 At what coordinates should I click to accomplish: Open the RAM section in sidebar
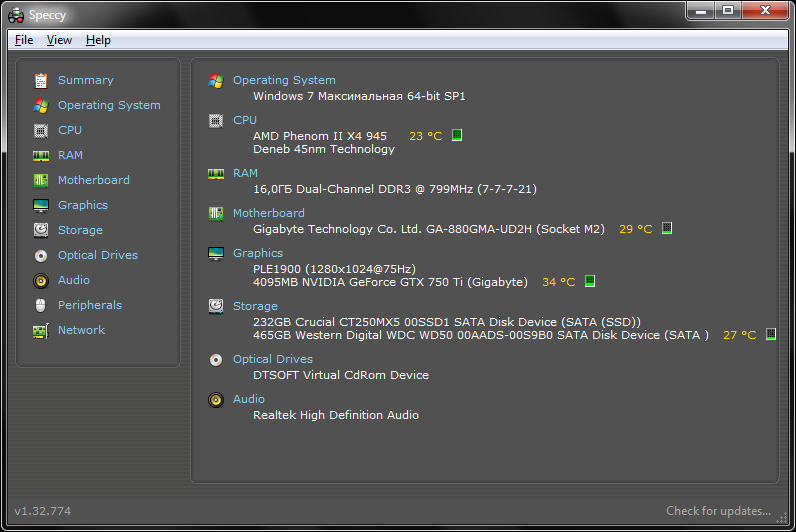coord(70,155)
